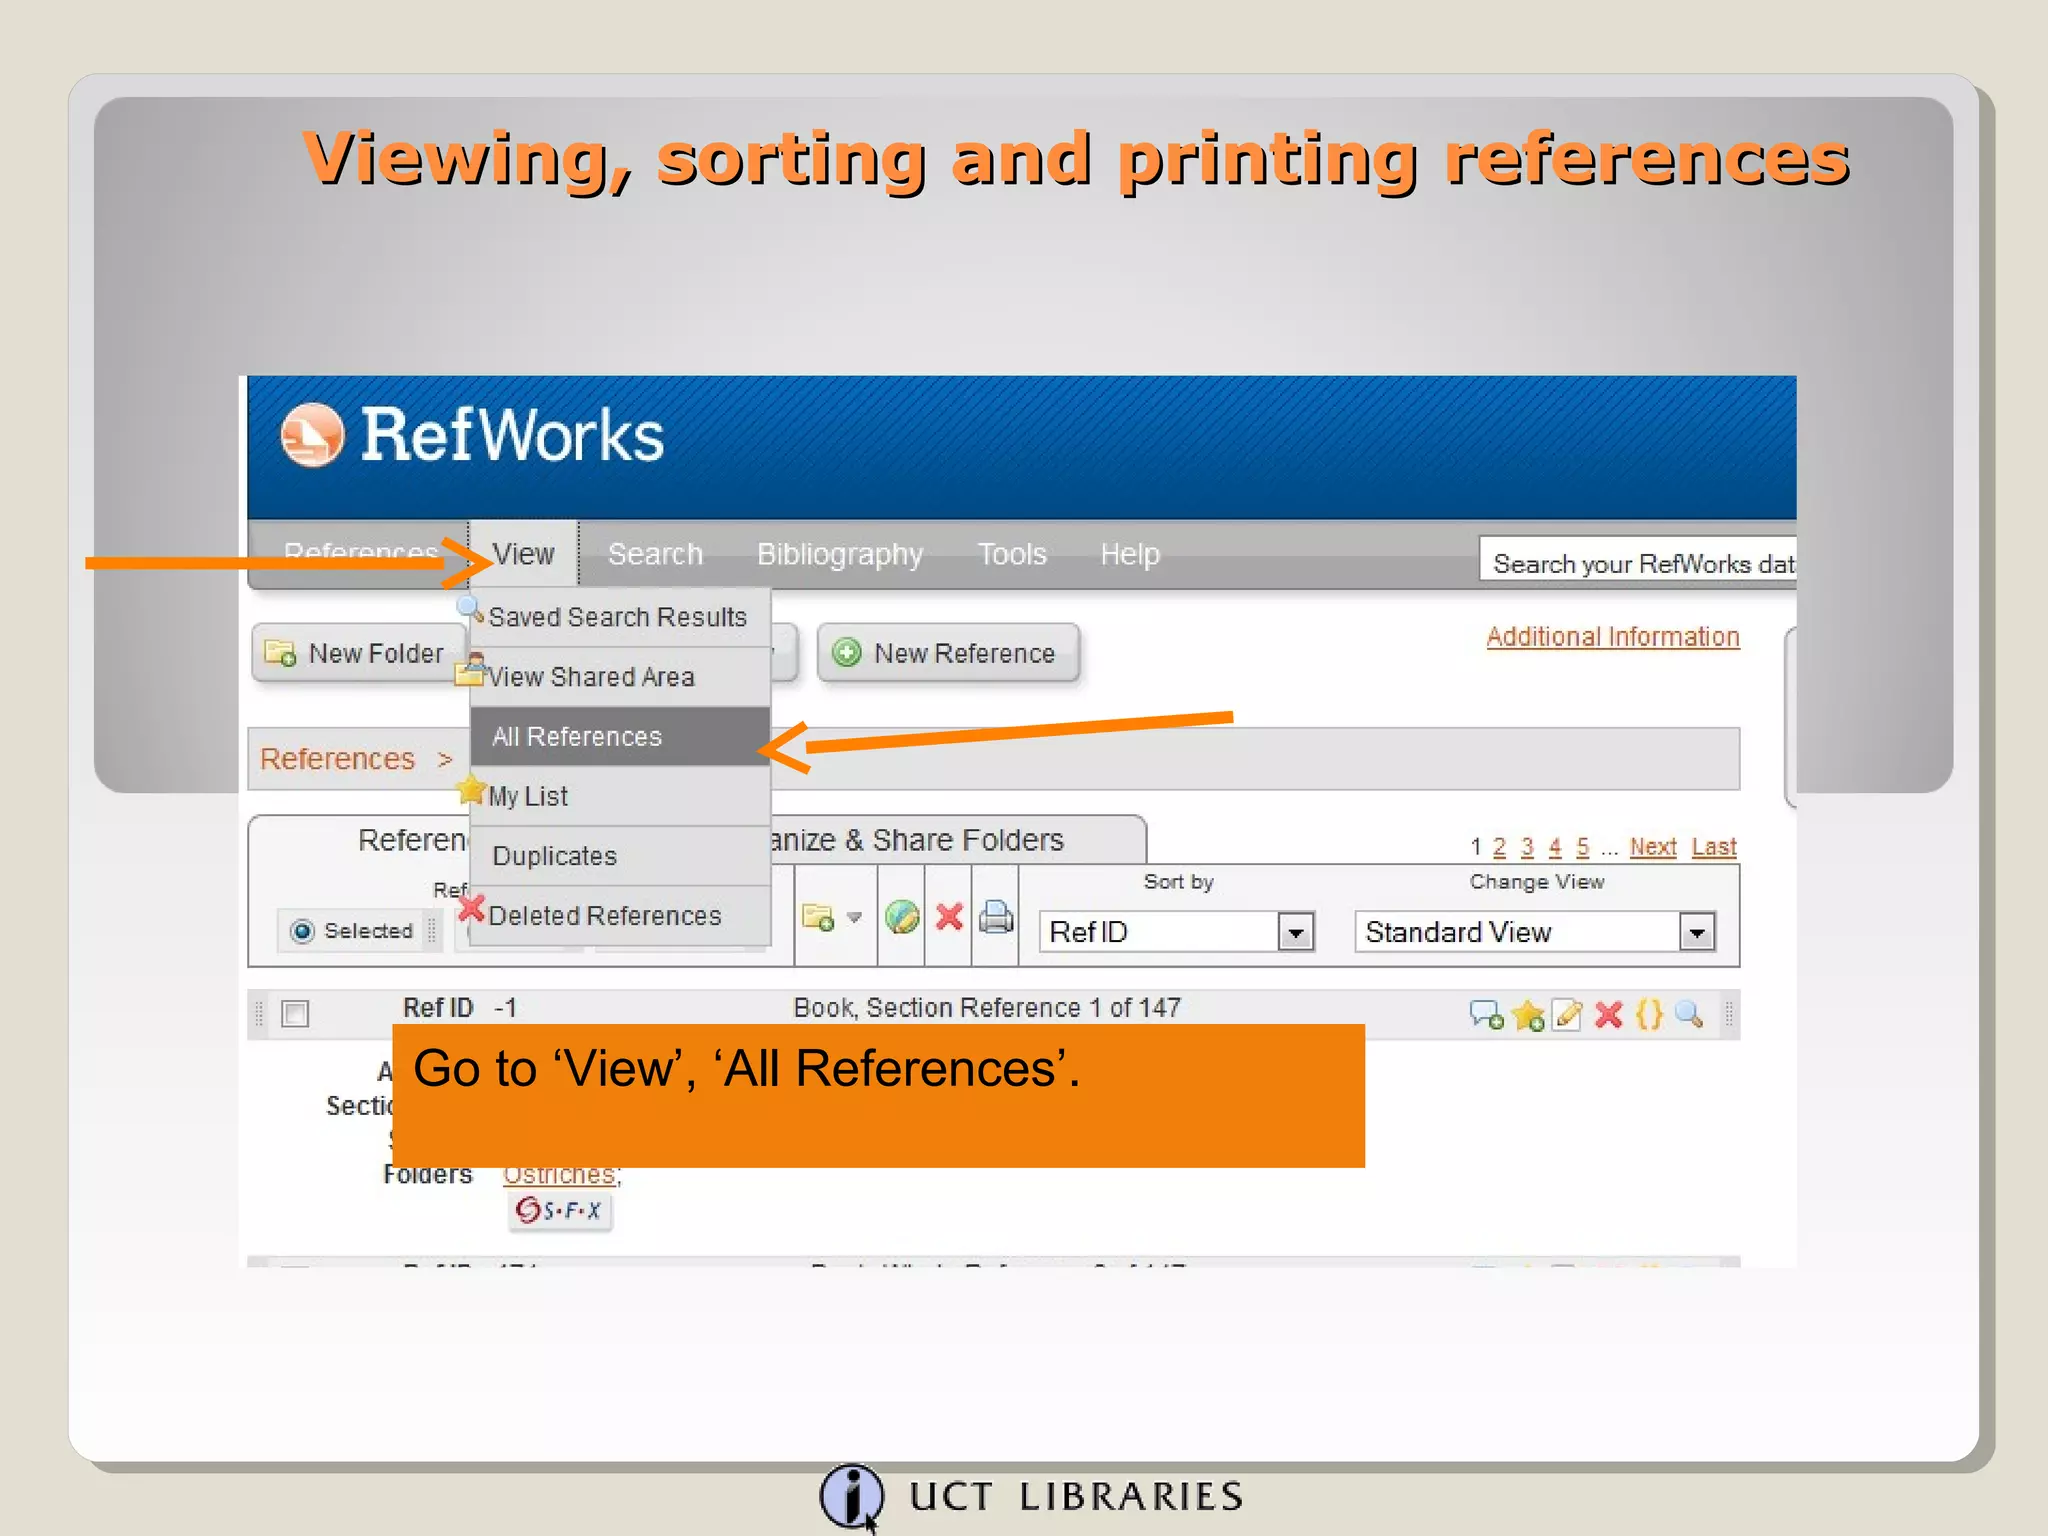Click the New Reference button
Screen dimensions: 2048x1536
pyautogui.click(x=948, y=653)
